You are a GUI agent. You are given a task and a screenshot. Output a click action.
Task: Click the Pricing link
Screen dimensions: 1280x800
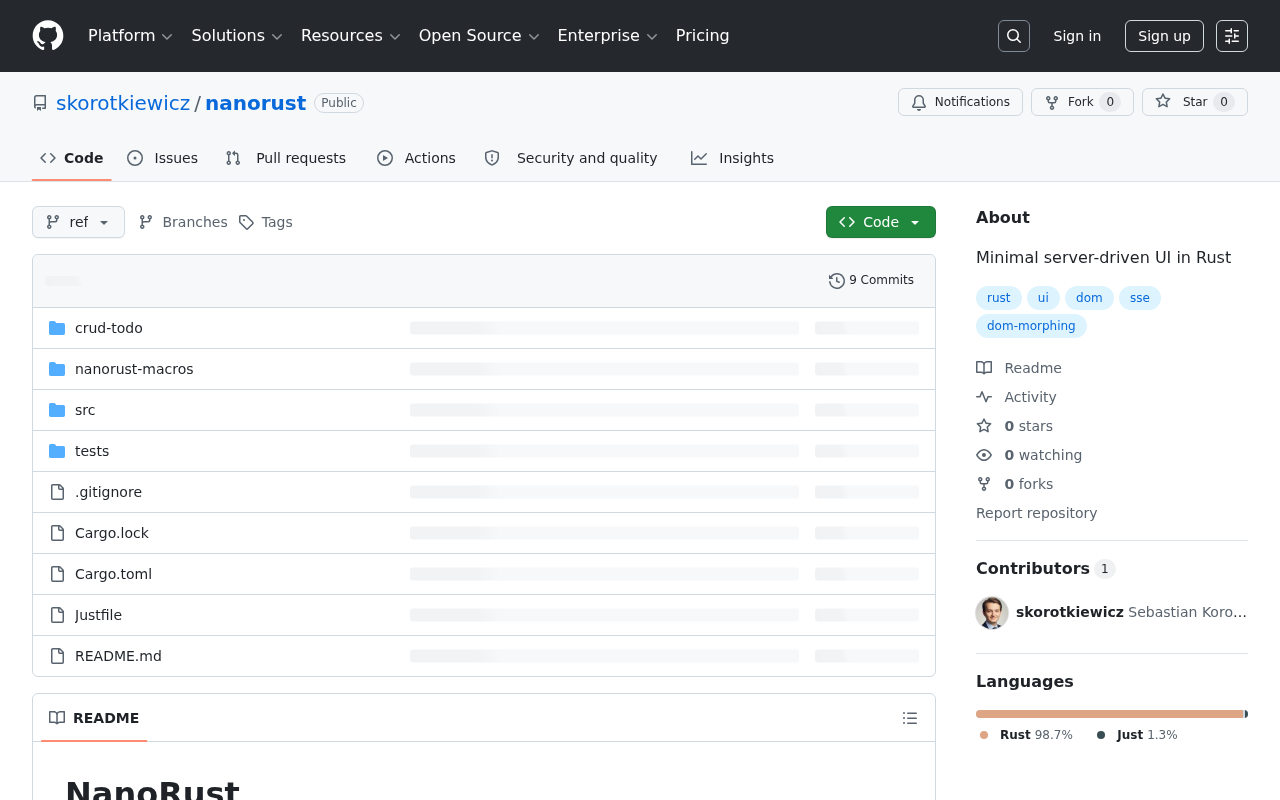tap(703, 36)
